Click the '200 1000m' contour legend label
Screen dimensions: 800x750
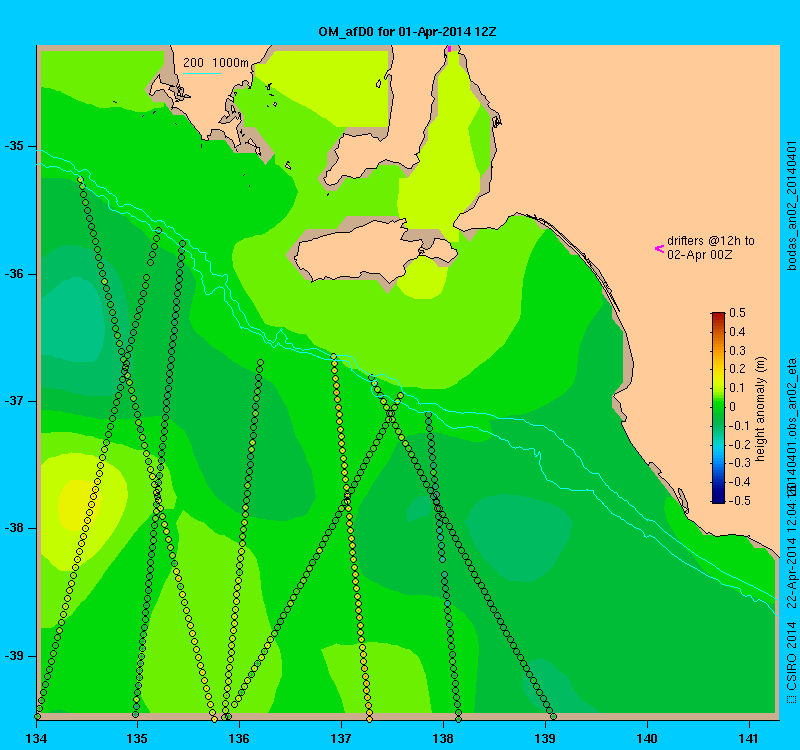216,63
